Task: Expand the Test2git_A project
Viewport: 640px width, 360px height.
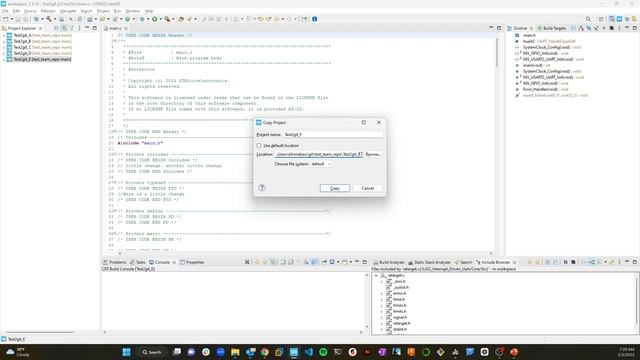Action: [x=4, y=36]
